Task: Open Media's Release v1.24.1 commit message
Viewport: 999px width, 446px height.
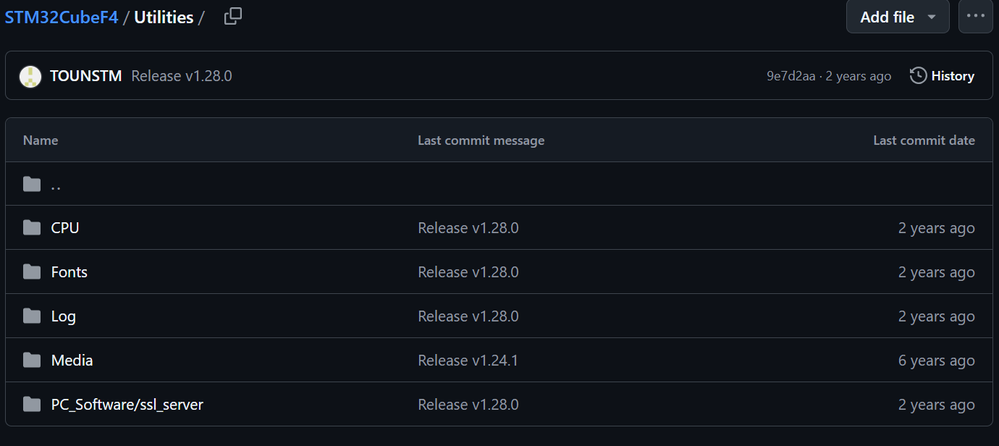Action: pyautogui.click(x=468, y=361)
